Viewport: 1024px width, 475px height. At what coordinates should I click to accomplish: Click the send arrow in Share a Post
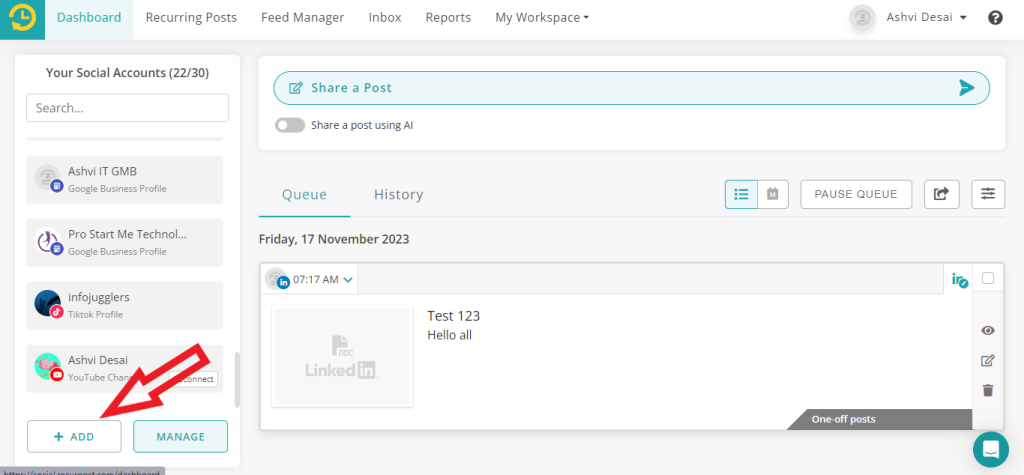[x=967, y=88]
